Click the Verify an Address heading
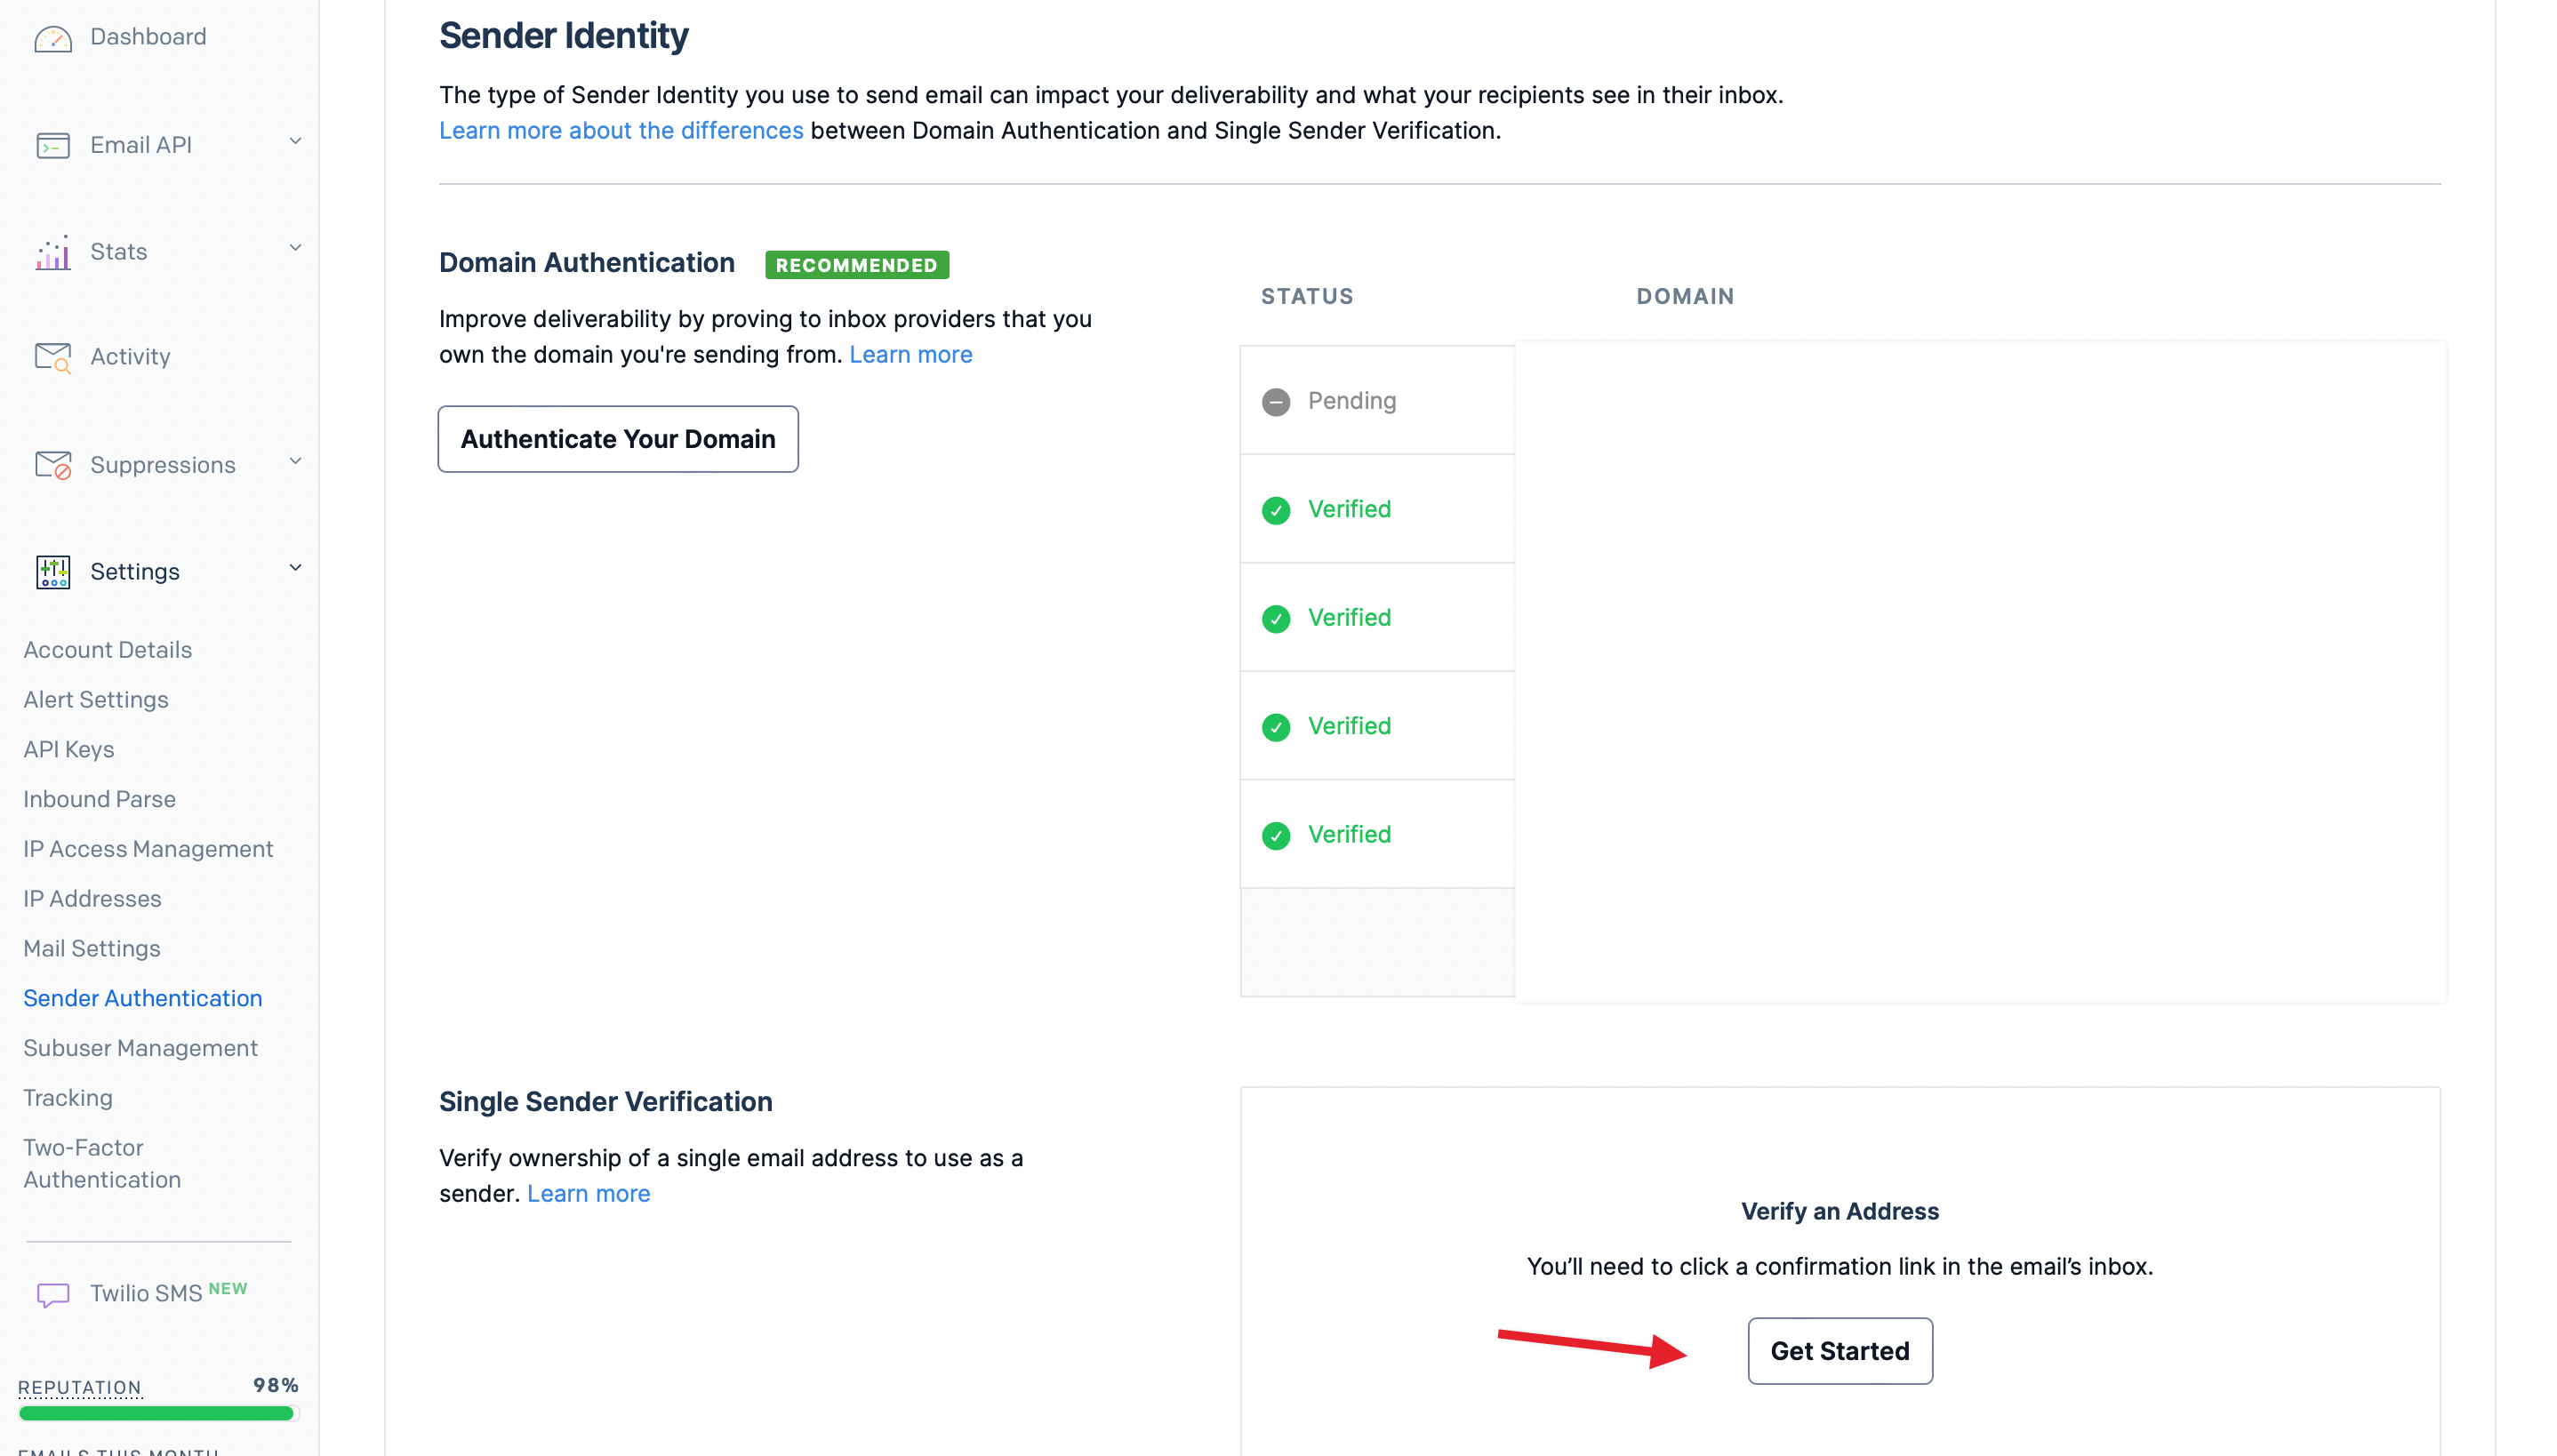 point(1840,1211)
